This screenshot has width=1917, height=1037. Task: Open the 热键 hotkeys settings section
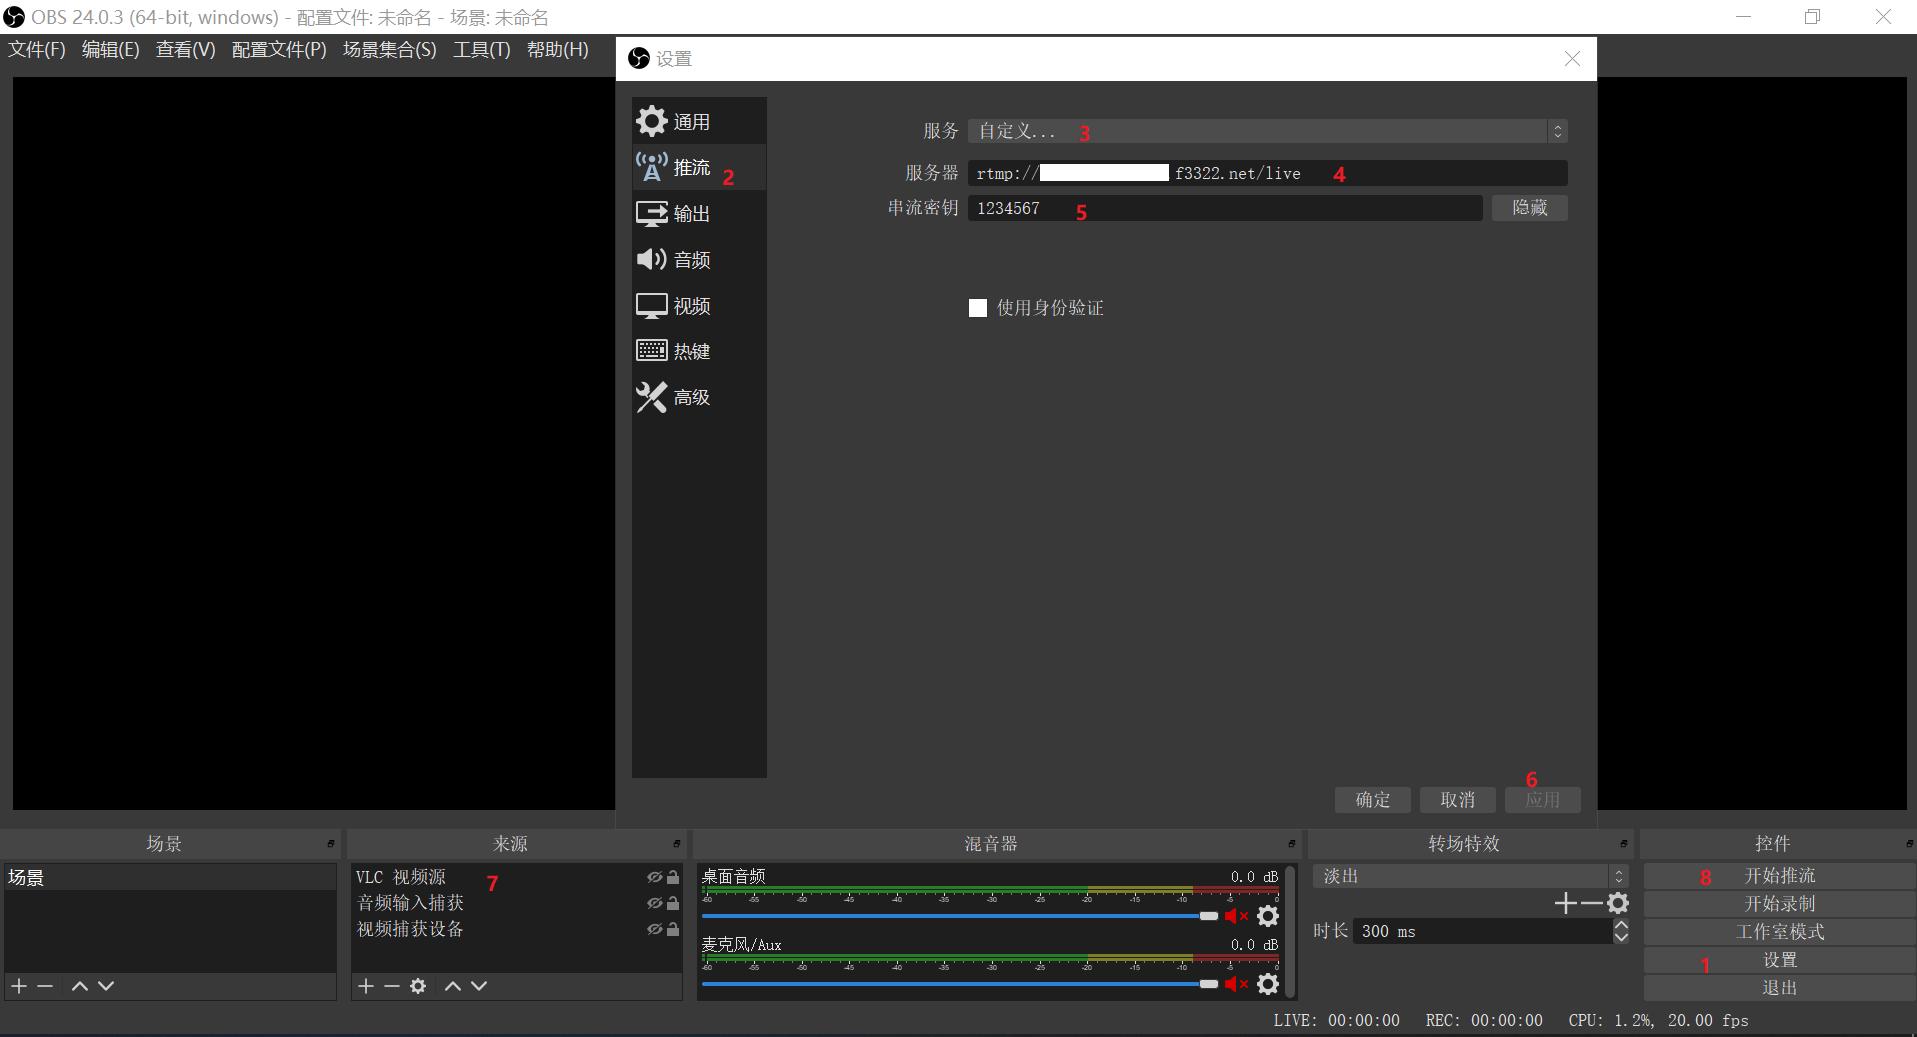[x=690, y=352]
